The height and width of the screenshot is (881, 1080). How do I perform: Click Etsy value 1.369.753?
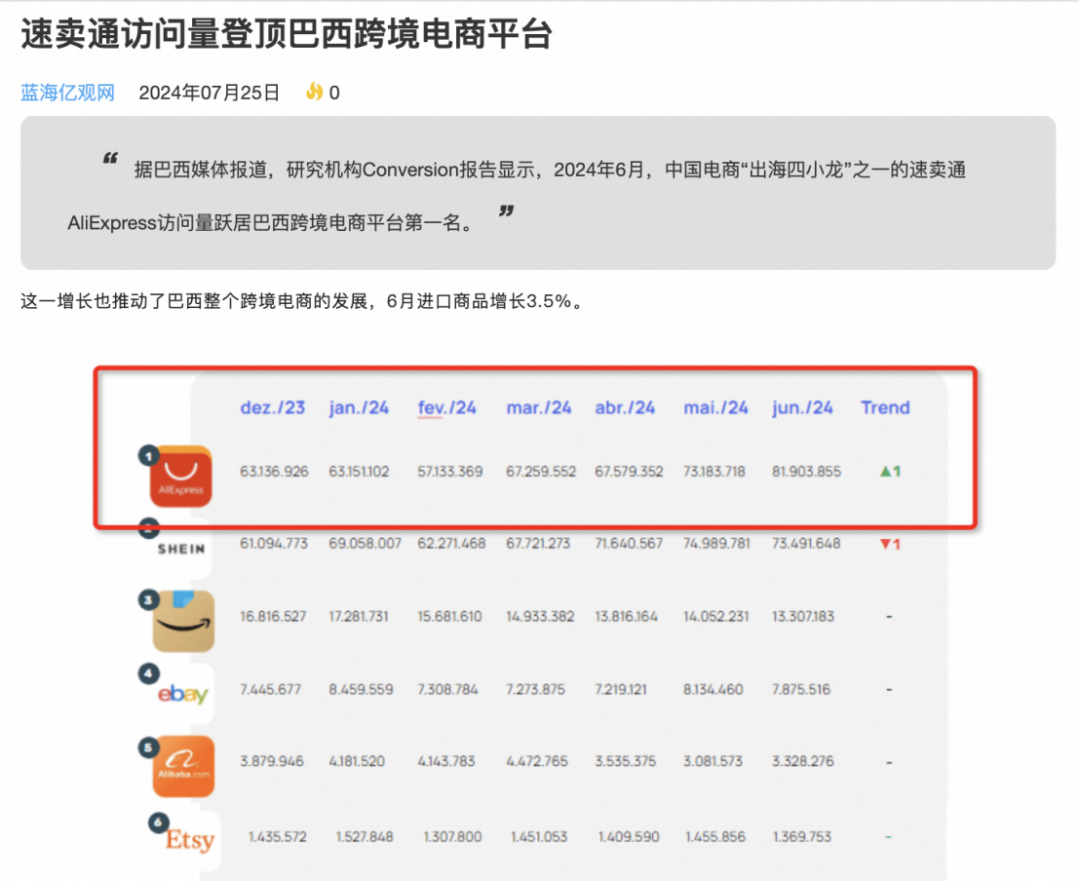click(802, 837)
